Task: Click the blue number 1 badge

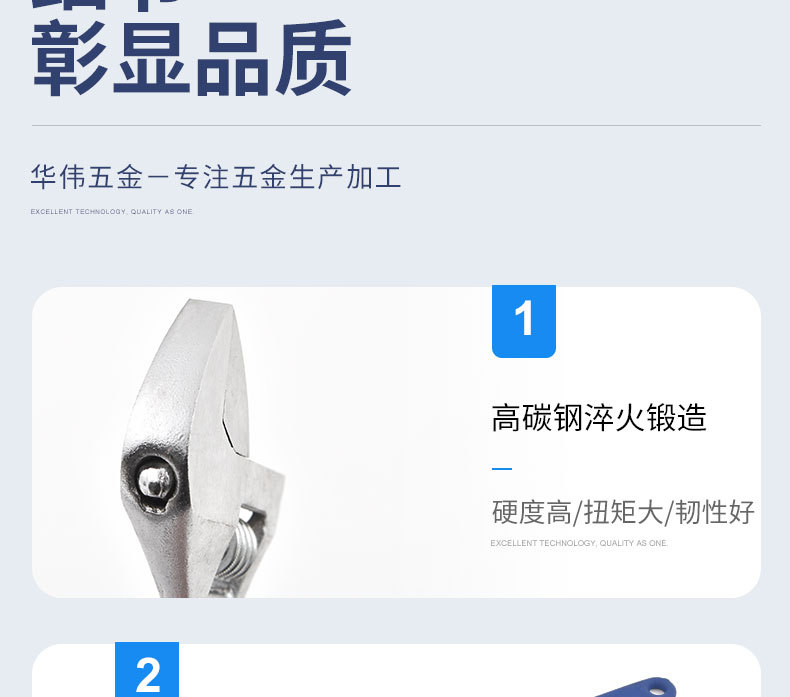Action: click(x=523, y=321)
